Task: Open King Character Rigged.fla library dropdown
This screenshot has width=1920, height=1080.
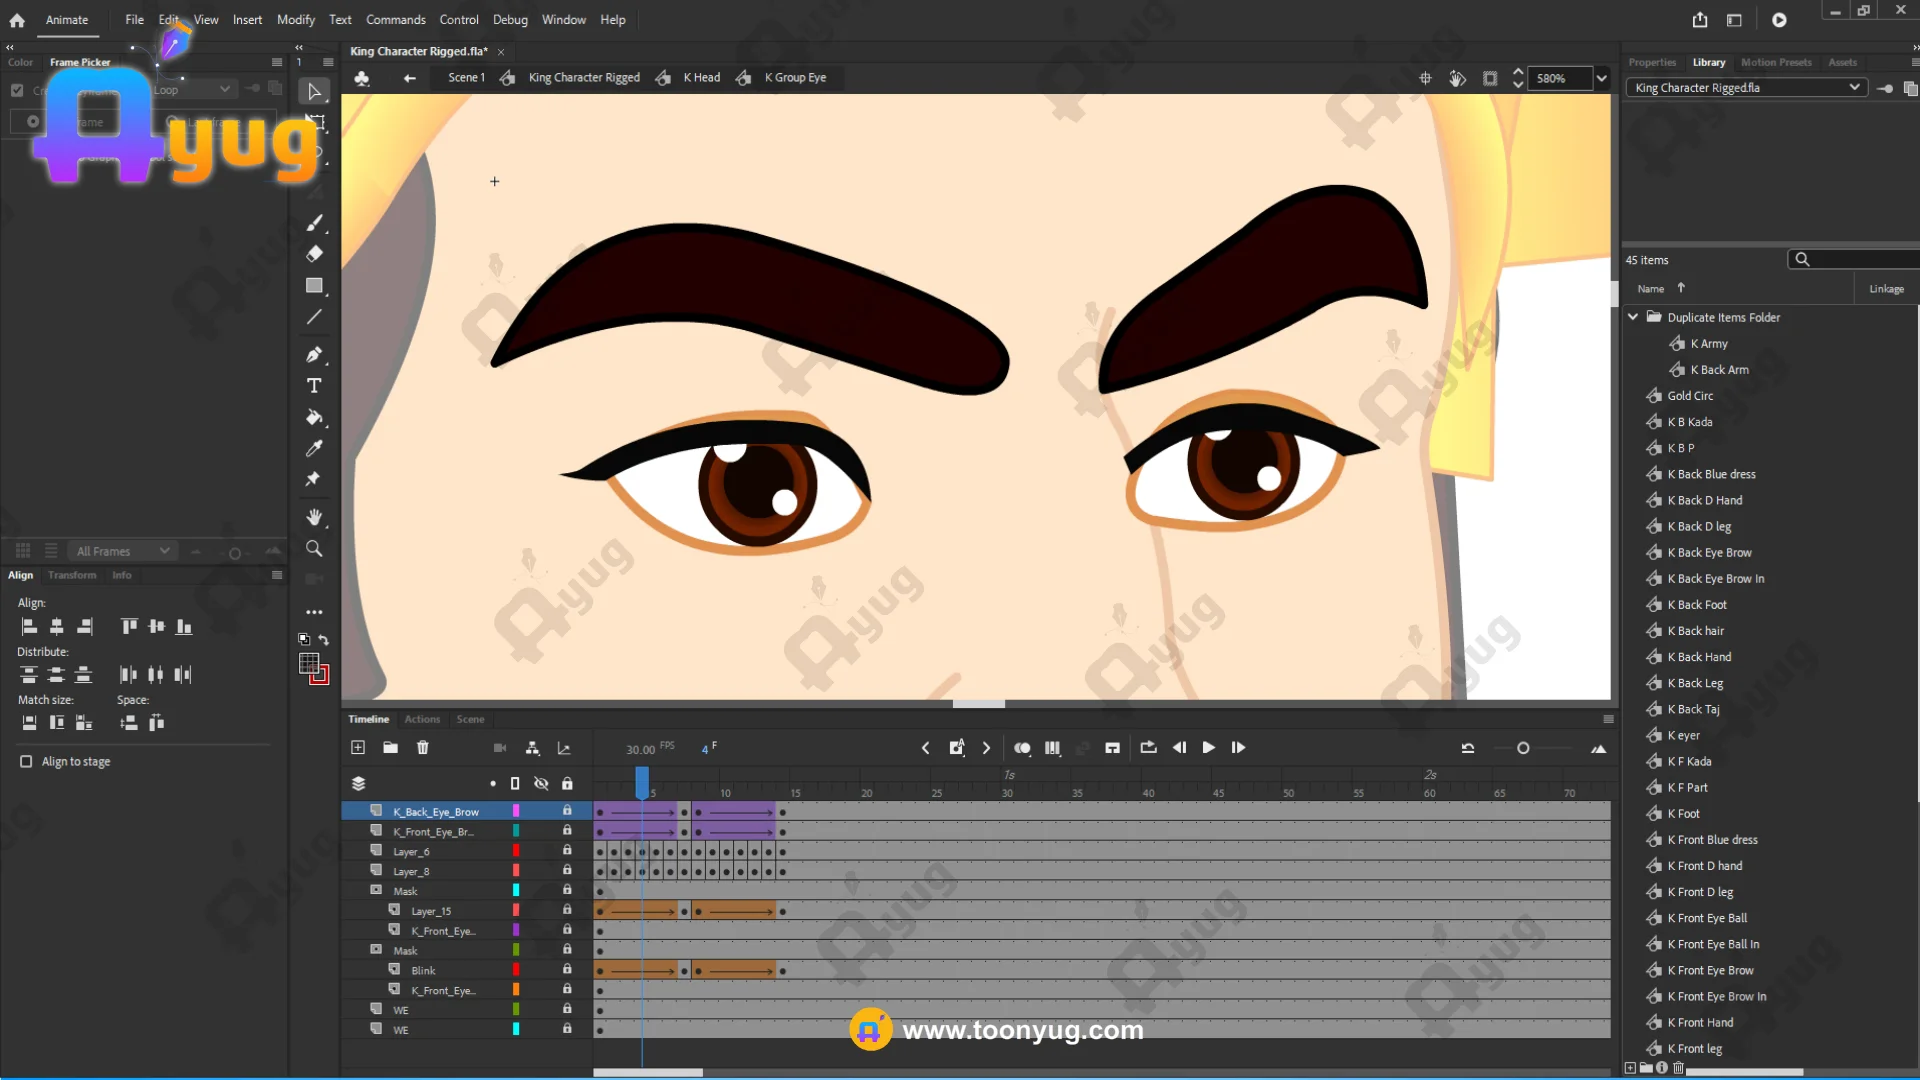Action: coord(1854,88)
